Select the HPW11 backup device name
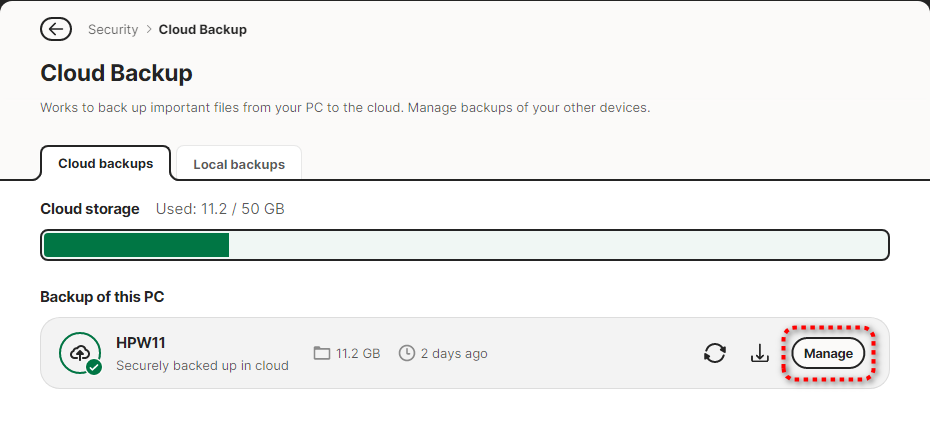The width and height of the screenshot is (930, 439). pyautogui.click(x=141, y=342)
